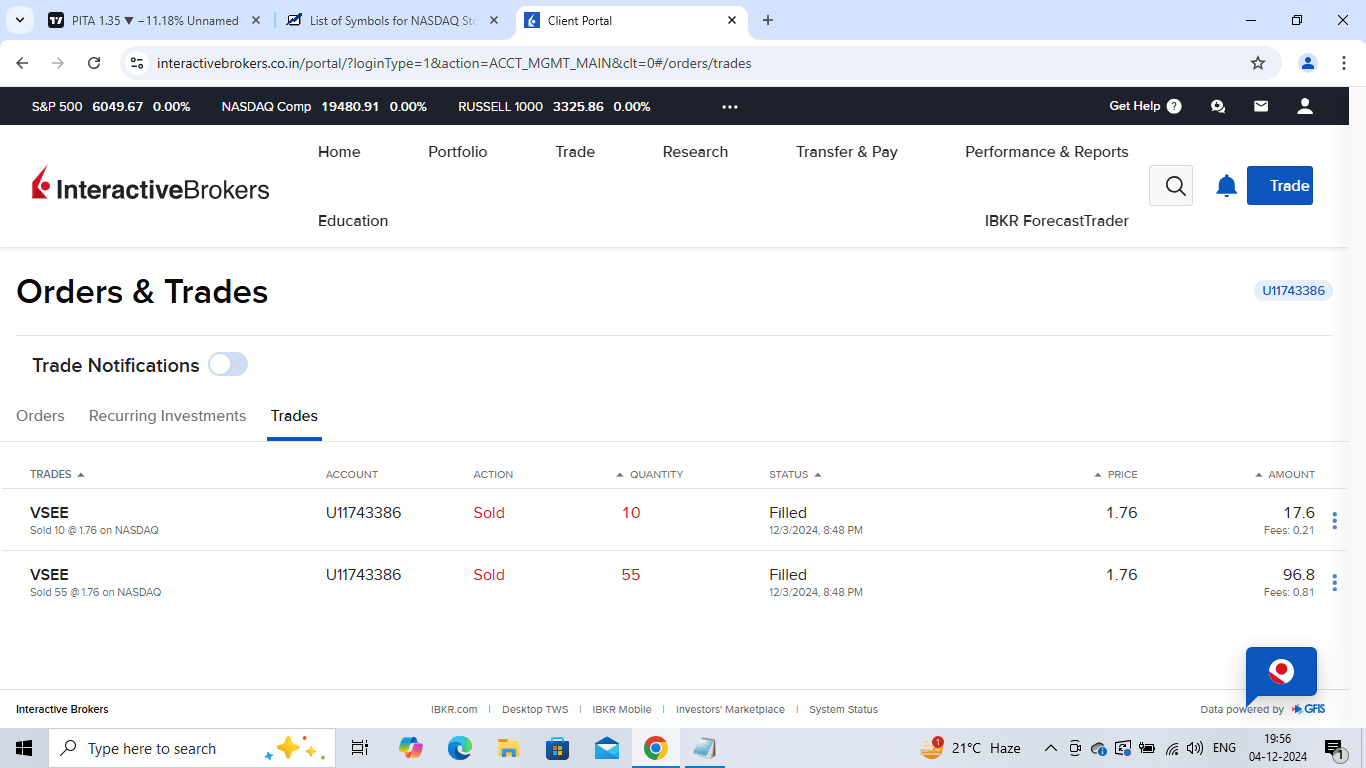The width and height of the screenshot is (1366, 768).
Task: Toggle the Trade Notifications switch
Action: 228,365
